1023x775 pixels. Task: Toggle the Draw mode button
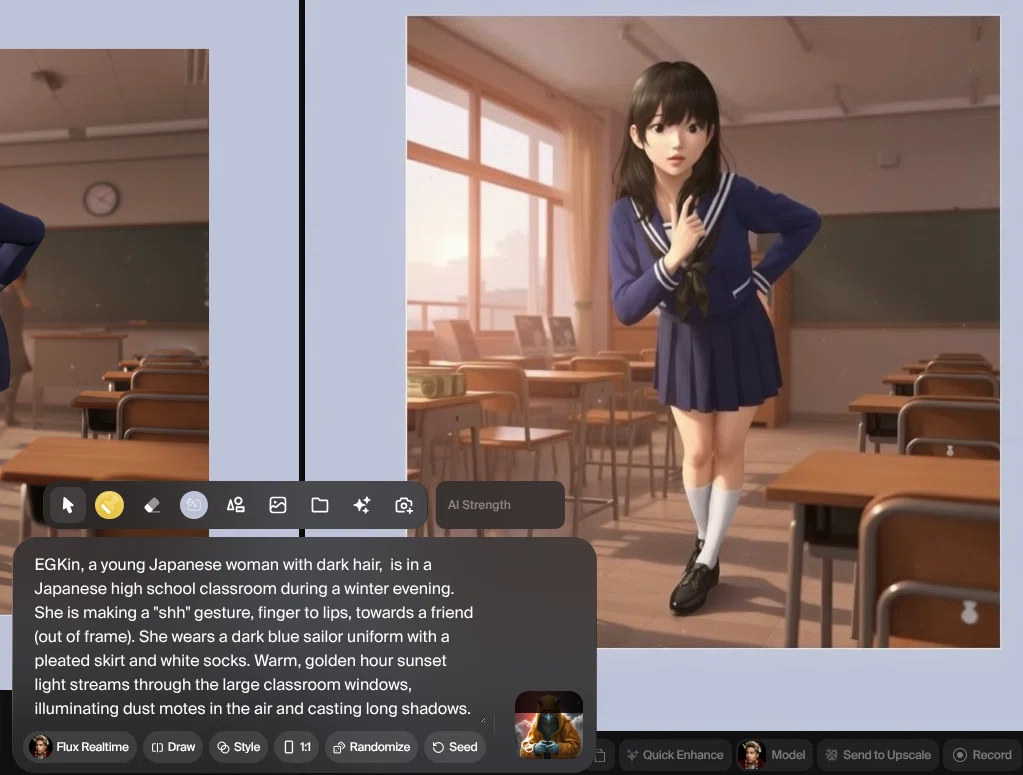click(x=173, y=747)
